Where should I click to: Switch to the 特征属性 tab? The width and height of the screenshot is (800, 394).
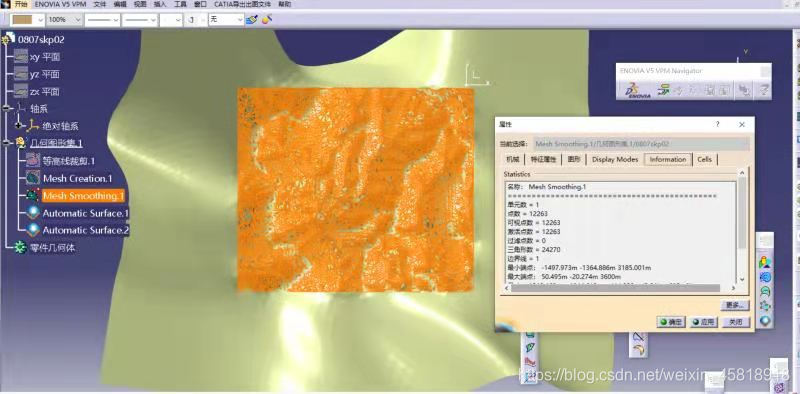(544, 159)
